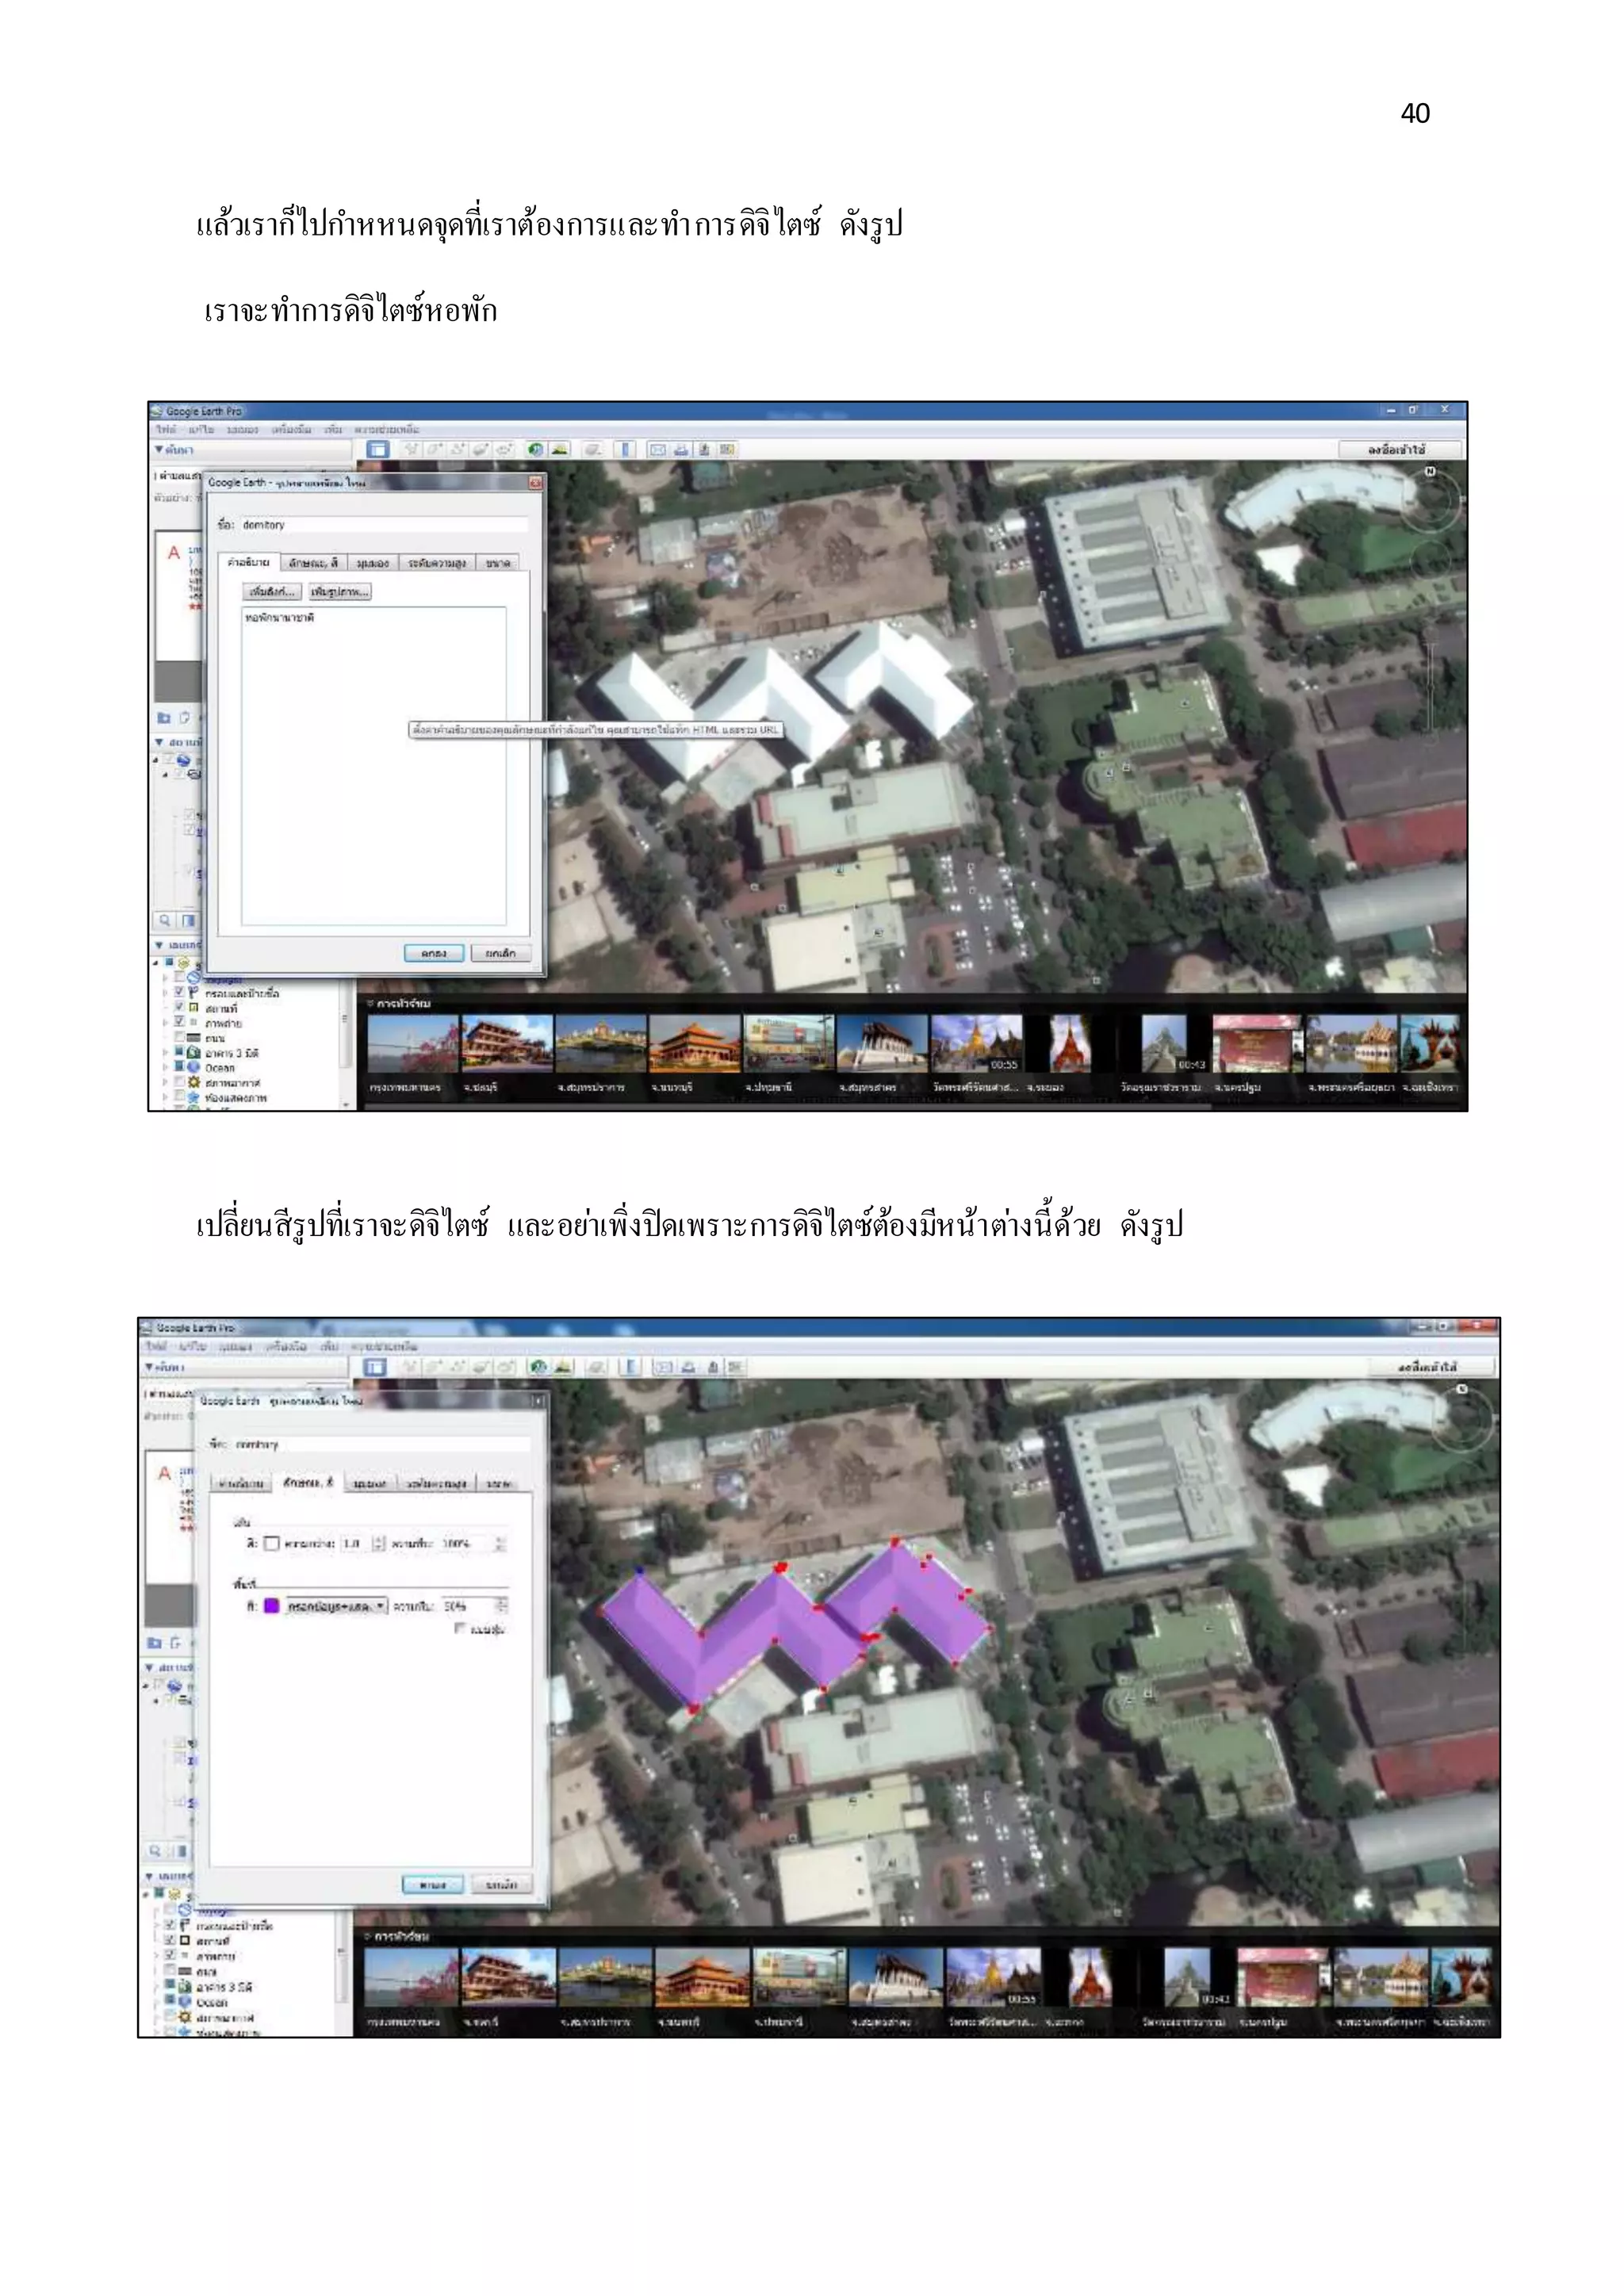
Task: Toggle sidebar icon in the purple-polygon screenshot toolbar
Action: (x=375, y=1367)
